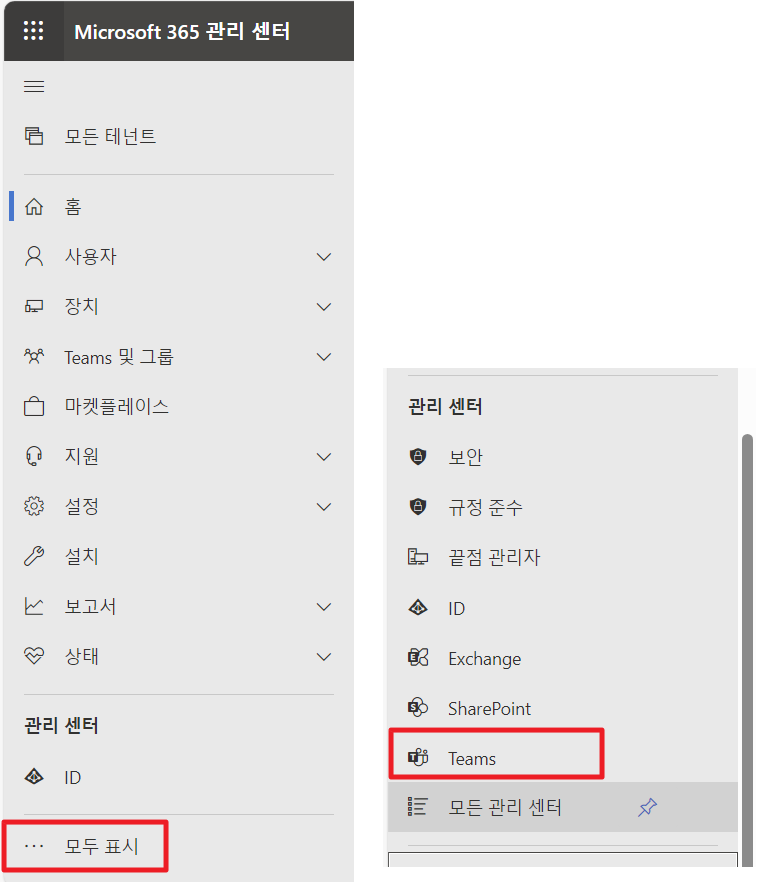Click ID label in right panel
761x882 pixels.
457,608
